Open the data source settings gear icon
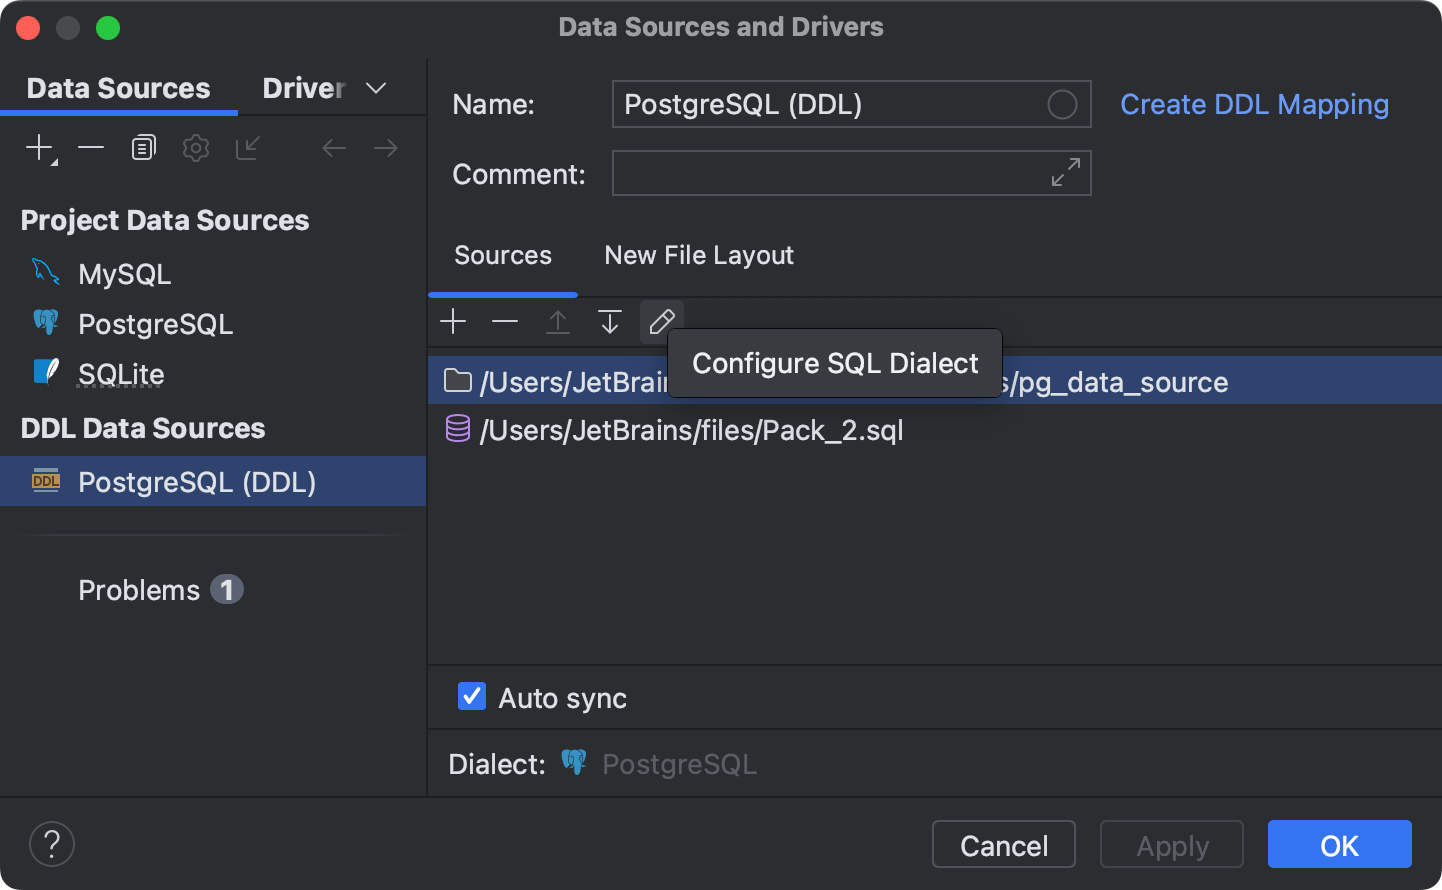The height and width of the screenshot is (890, 1442). coord(195,147)
